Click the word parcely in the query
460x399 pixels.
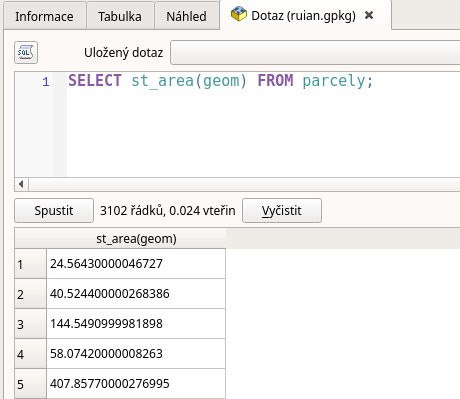point(334,81)
